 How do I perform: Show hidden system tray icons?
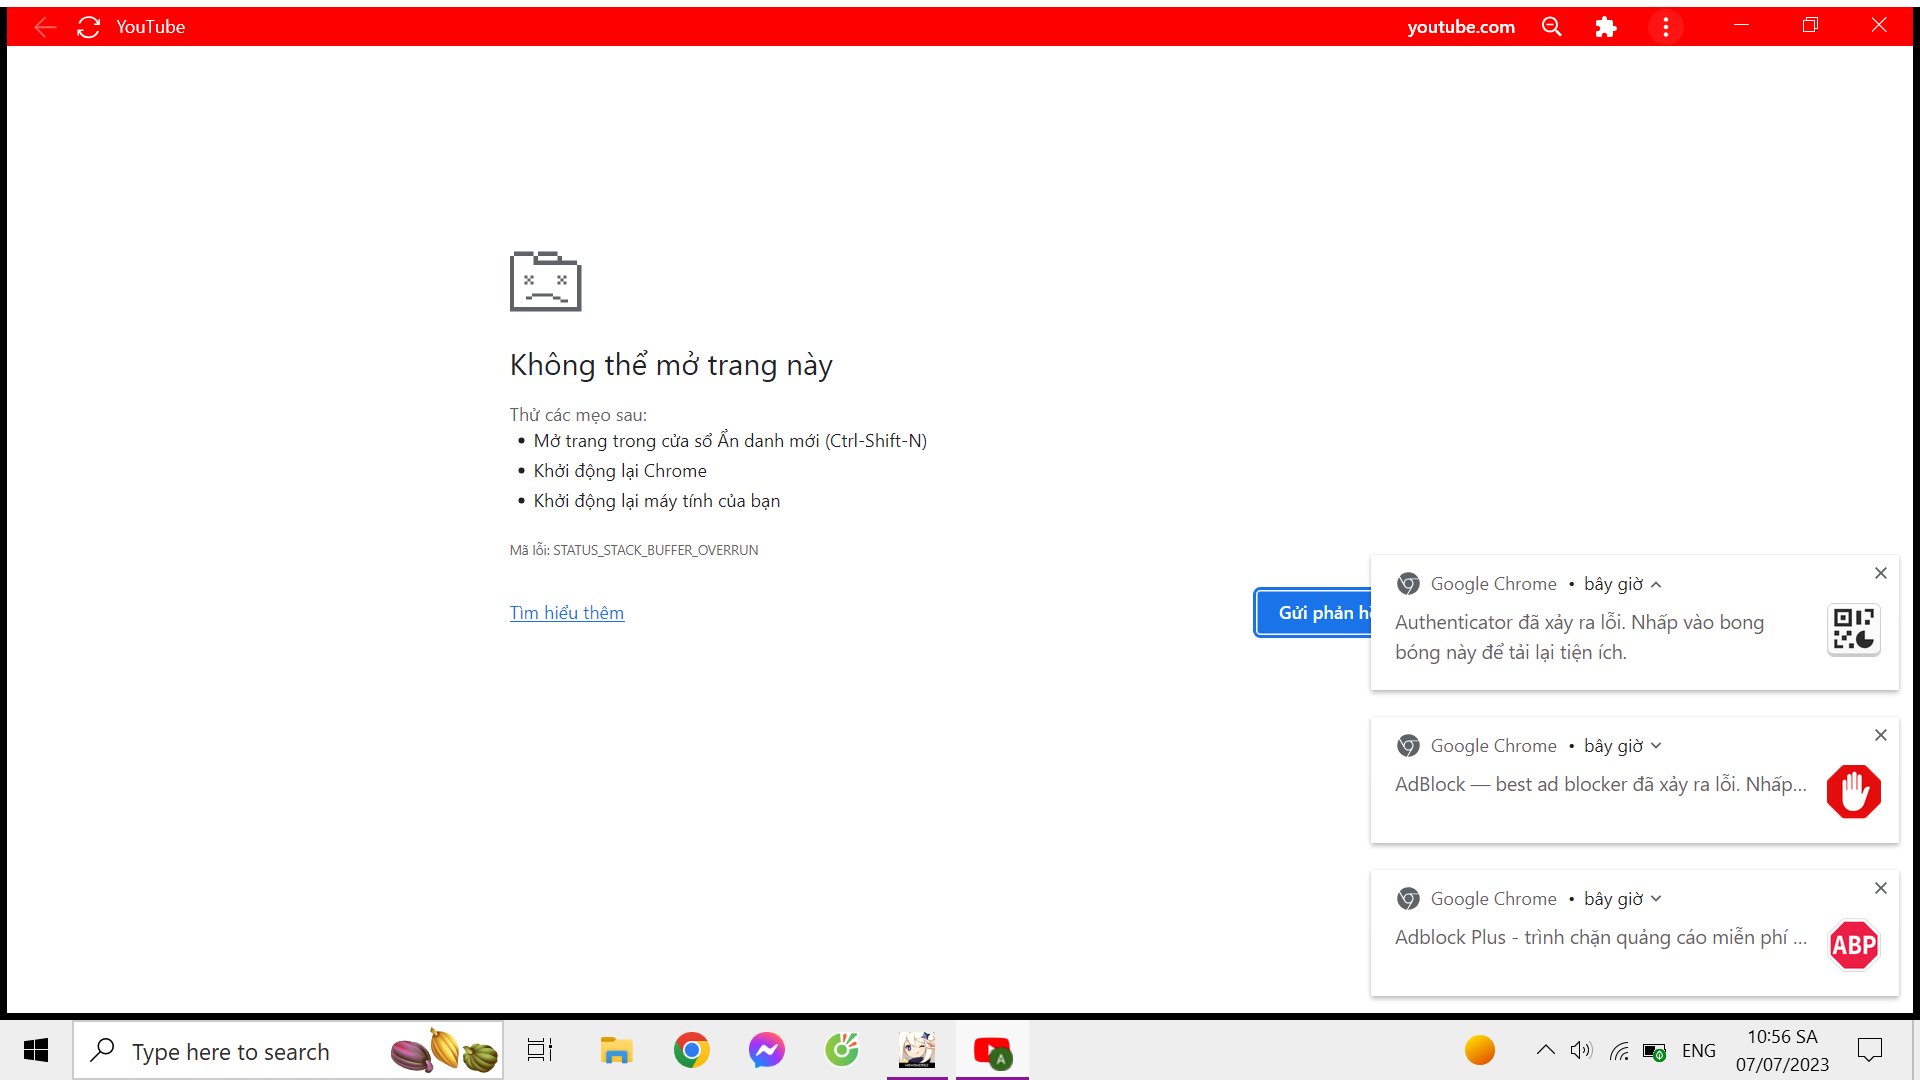1546,1050
